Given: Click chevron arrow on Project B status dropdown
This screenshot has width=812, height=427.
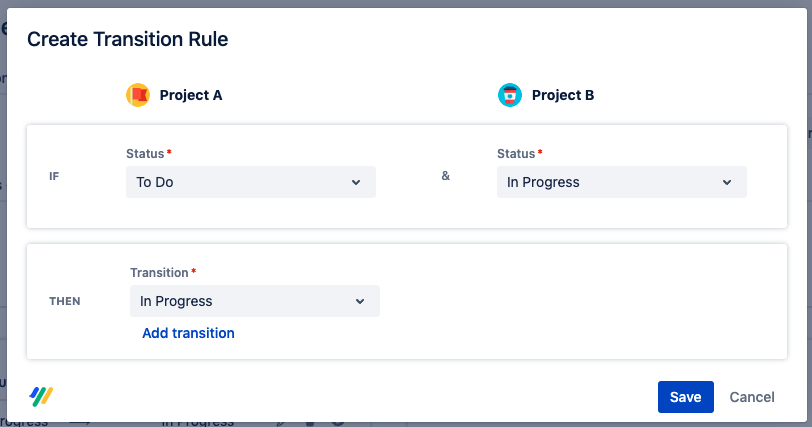Looking at the screenshot, I should [x=727, y=182].
